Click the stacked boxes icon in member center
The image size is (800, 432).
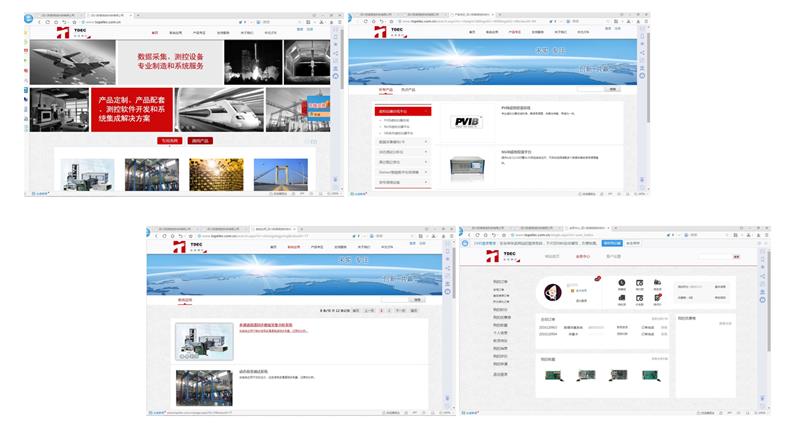click(621, 298)
